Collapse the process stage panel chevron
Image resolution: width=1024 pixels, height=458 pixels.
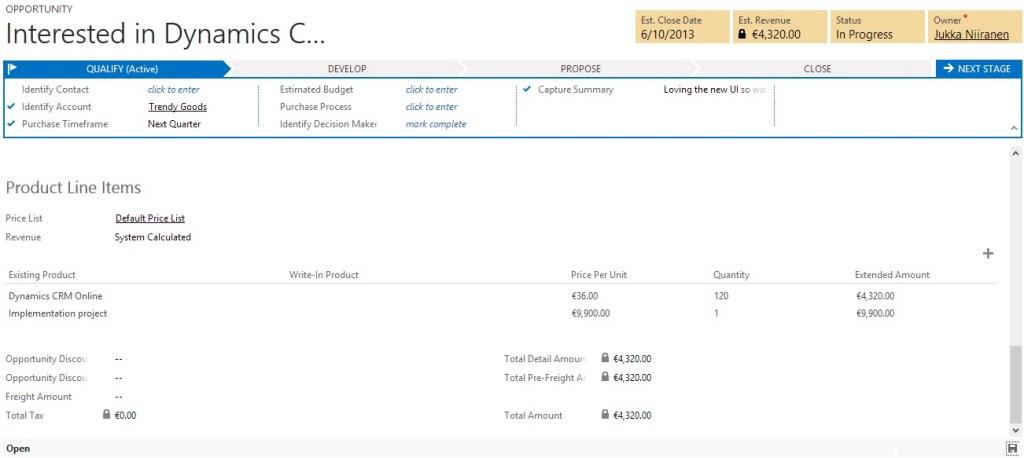pyautogui.click(x=1014, y=129)
